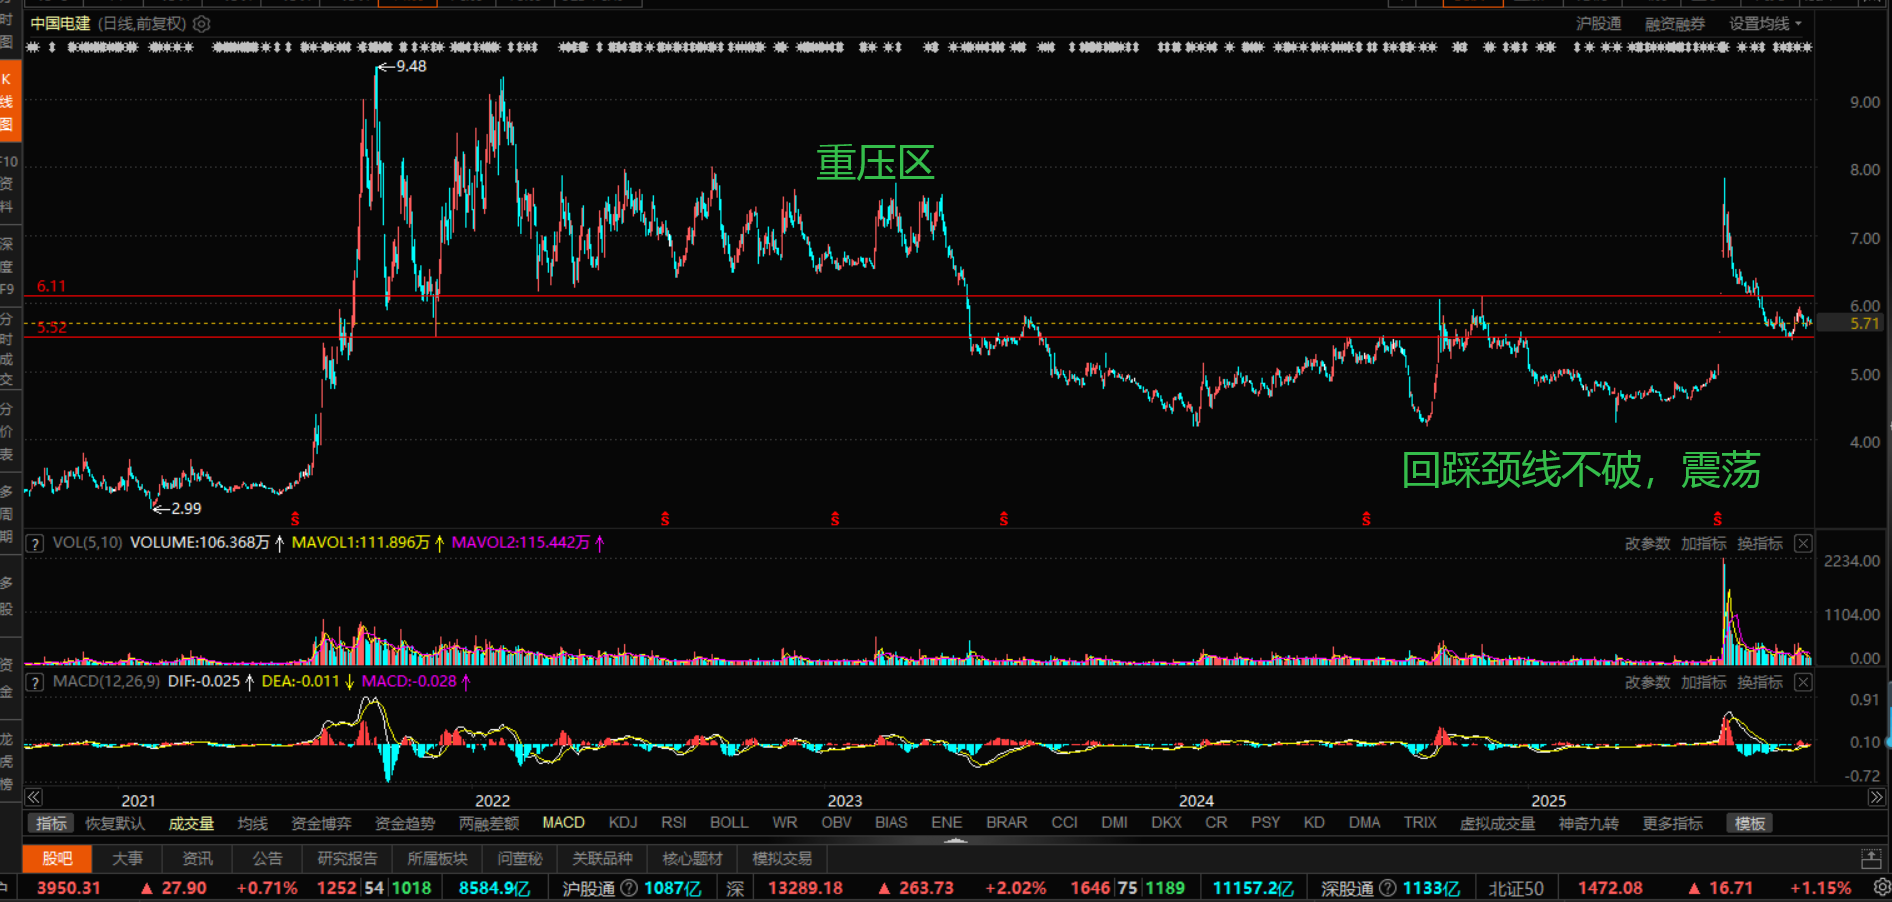The height and width of the screenshot is (902, 1892).
Task: Select BRAR indicator
Action: [x=1007, y=822]
